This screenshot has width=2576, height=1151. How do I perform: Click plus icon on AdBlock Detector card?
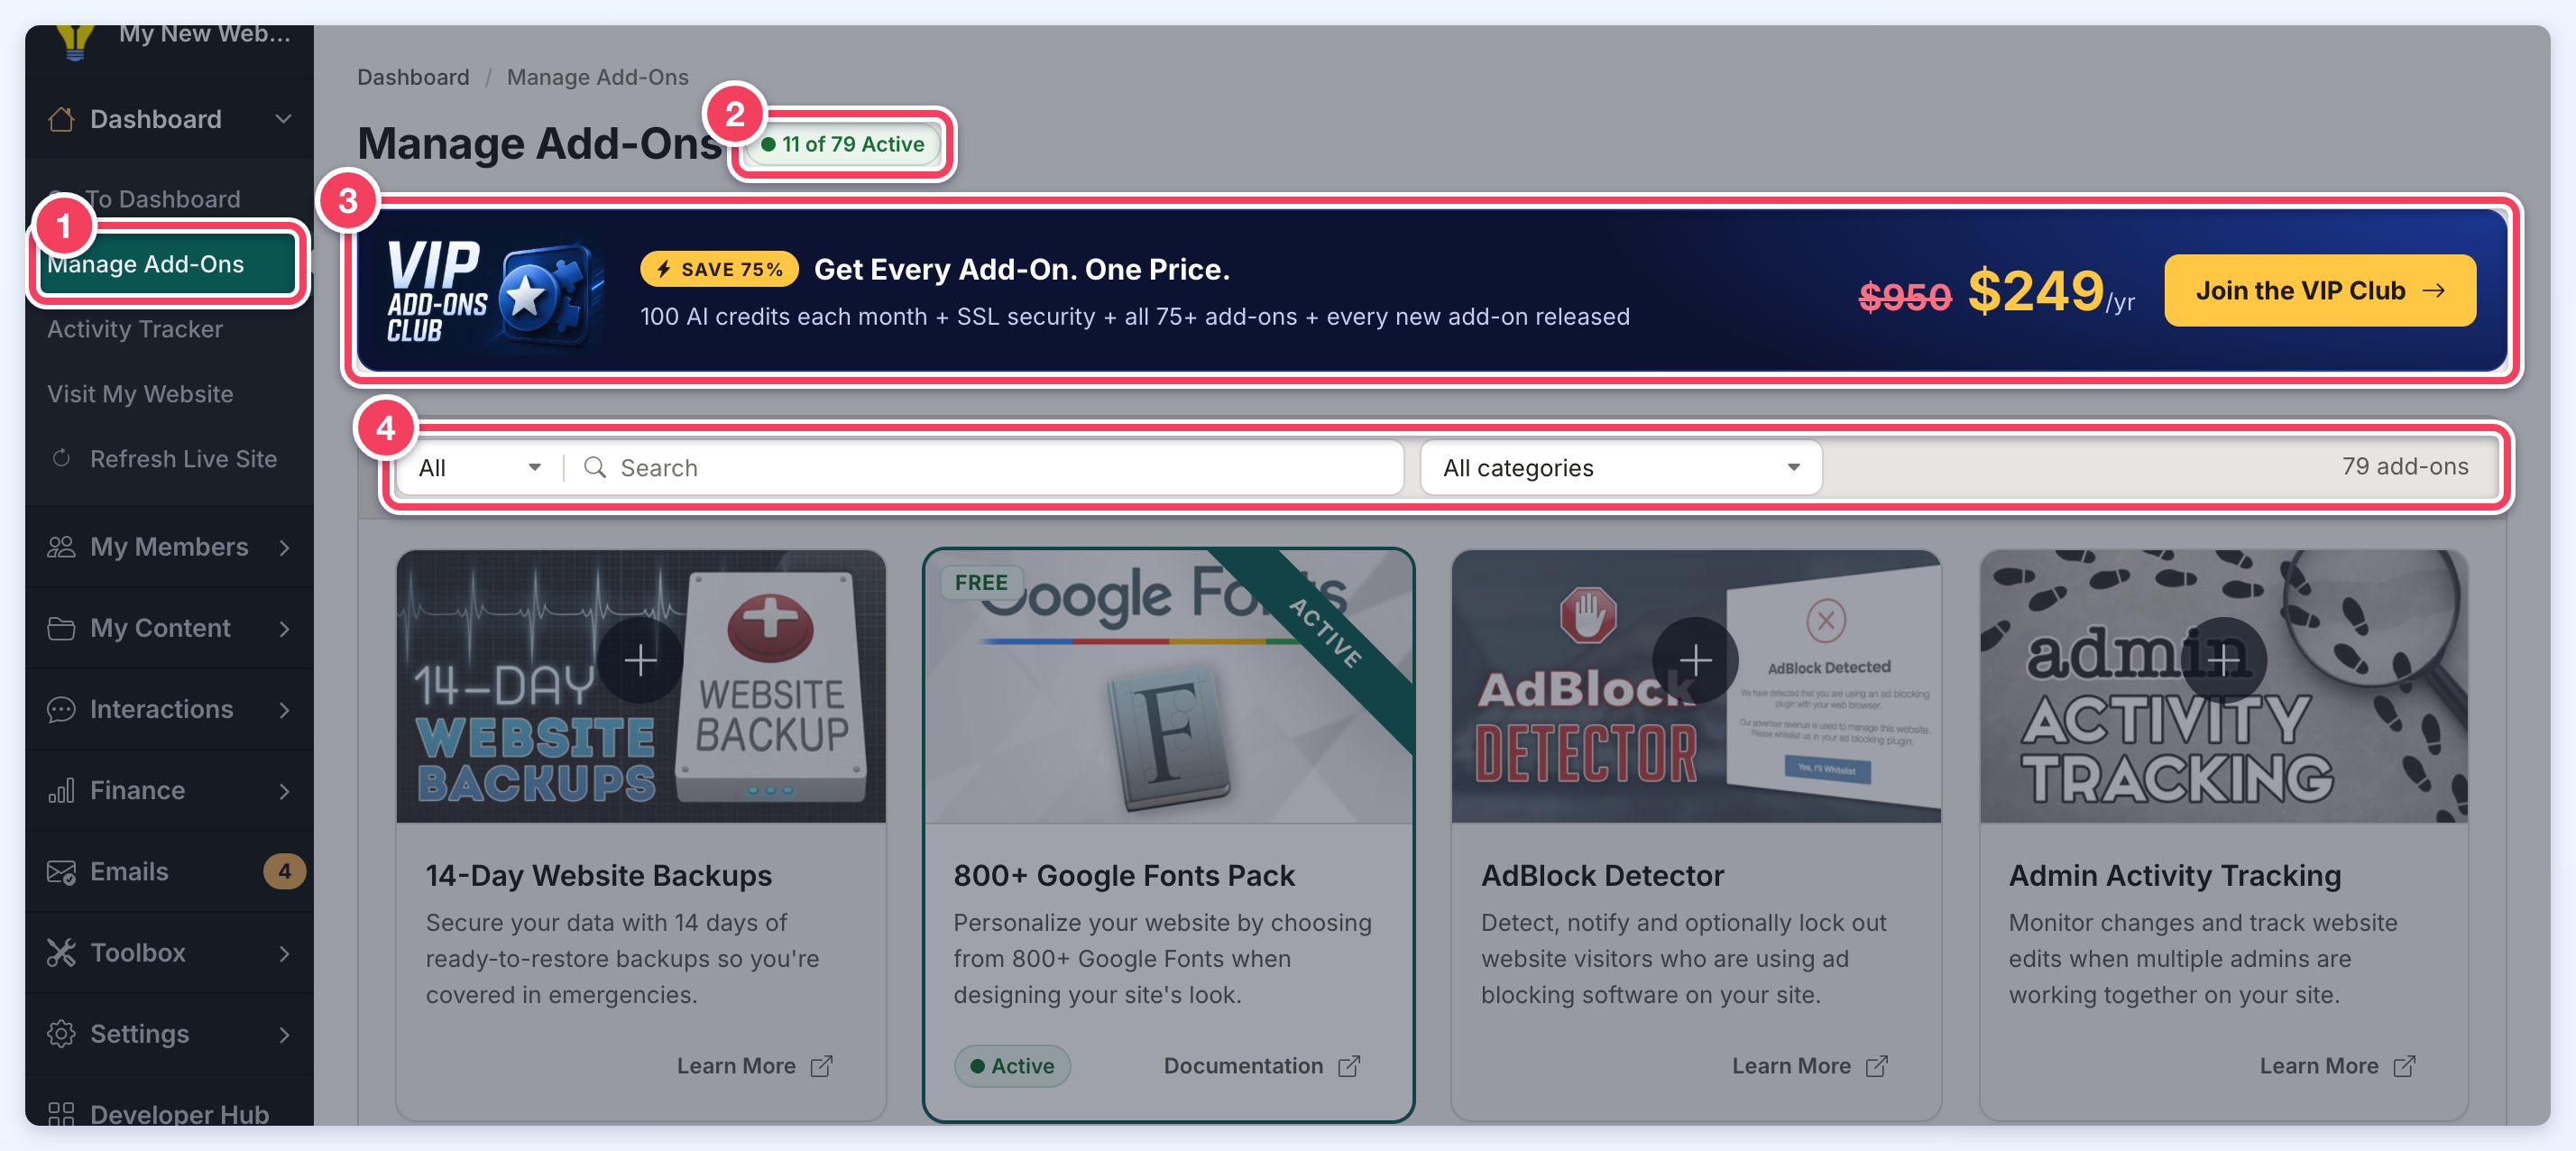pos(1695,660)
